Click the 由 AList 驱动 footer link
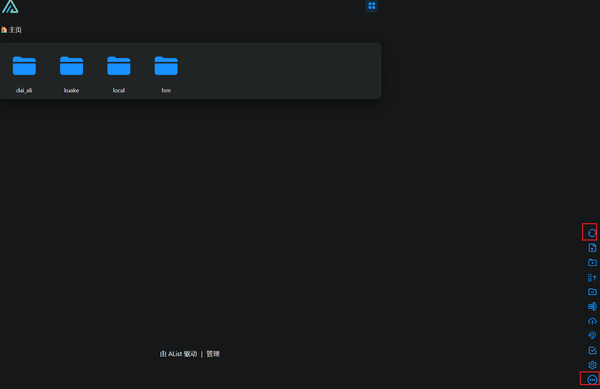 (178, 354)
